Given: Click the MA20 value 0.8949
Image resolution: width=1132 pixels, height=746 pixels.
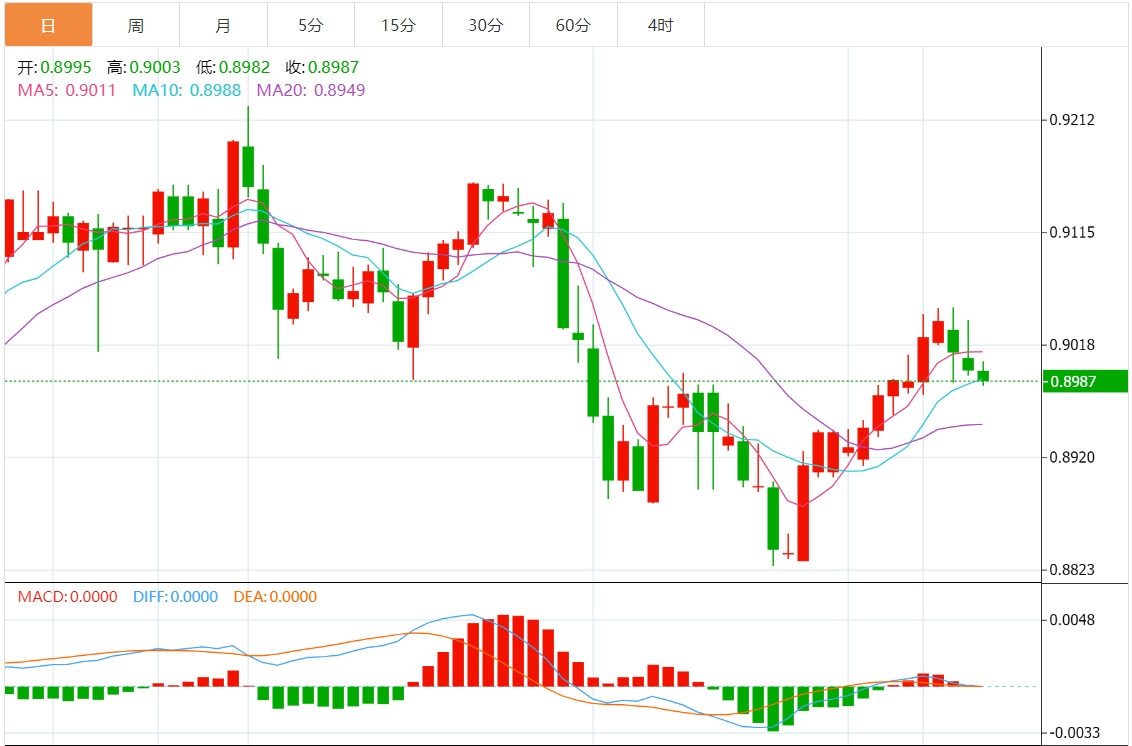Looking at the screenshot, I should pyautogui.click(x=339, y=90).
